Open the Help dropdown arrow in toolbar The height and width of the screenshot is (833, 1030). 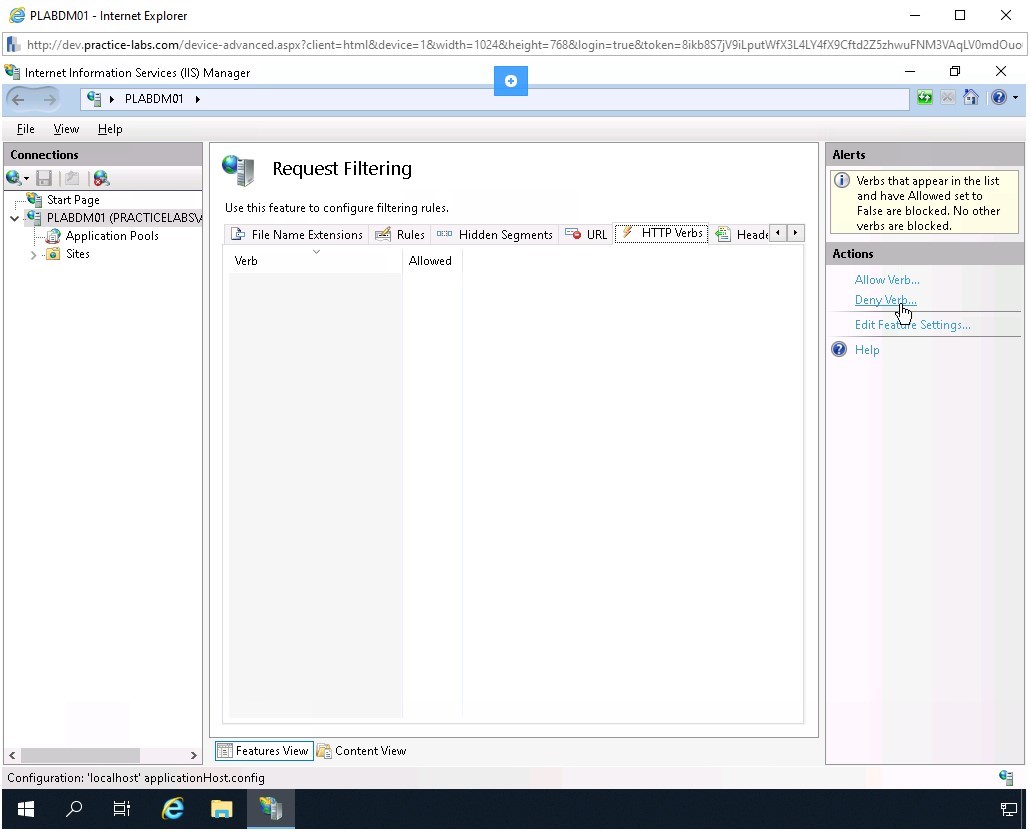[x=1016, y=97]
